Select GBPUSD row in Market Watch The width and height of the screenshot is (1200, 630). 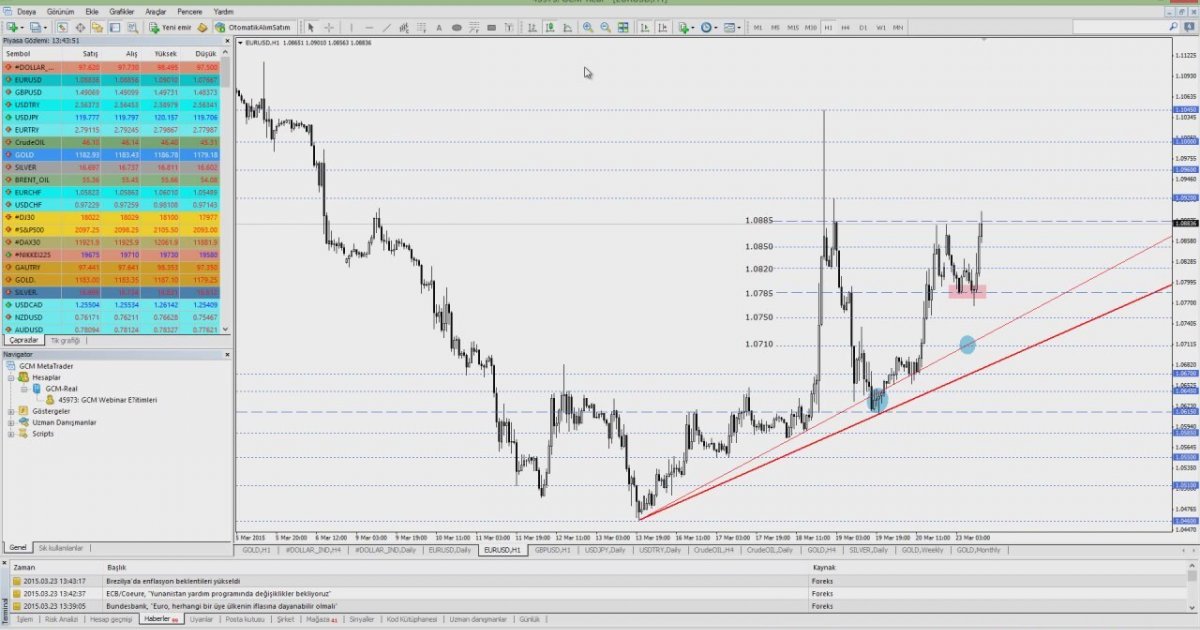pos(110,92)
